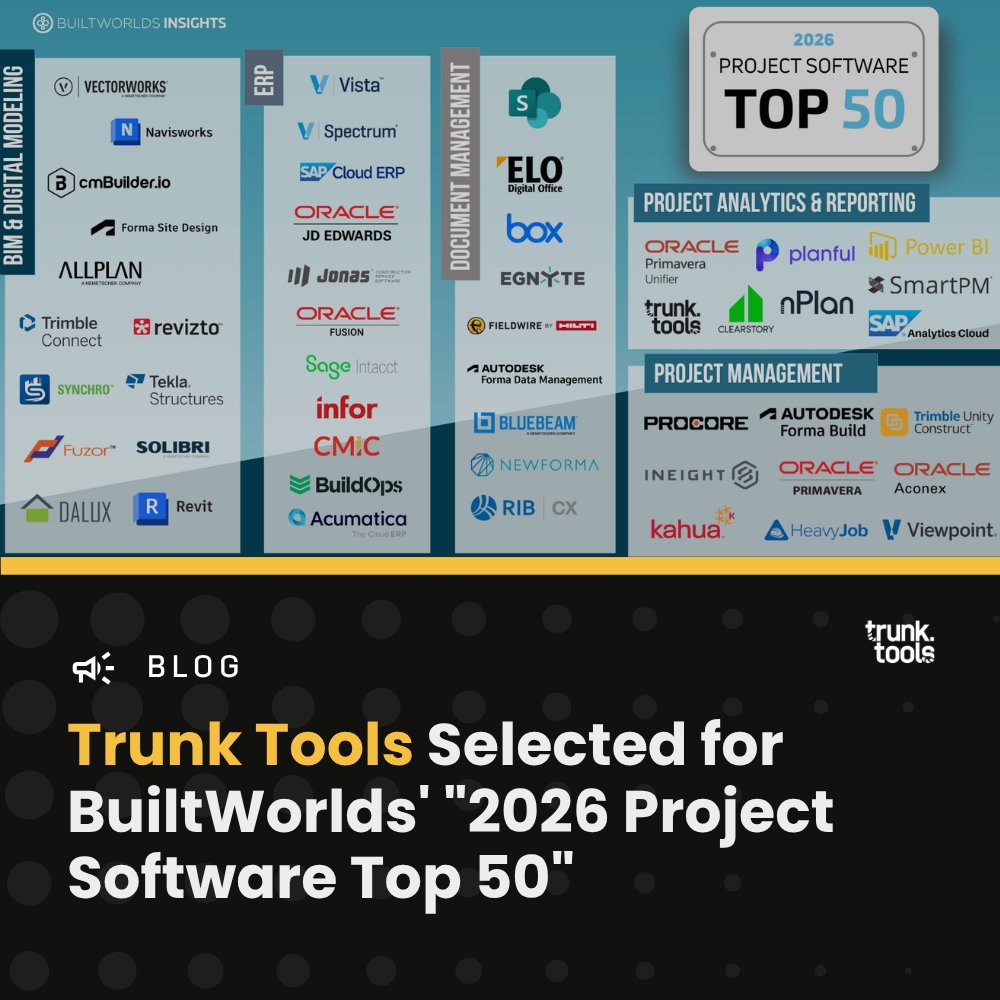
Task: Select the SAP Analytics Cloud logo
Action: point(929,324)
